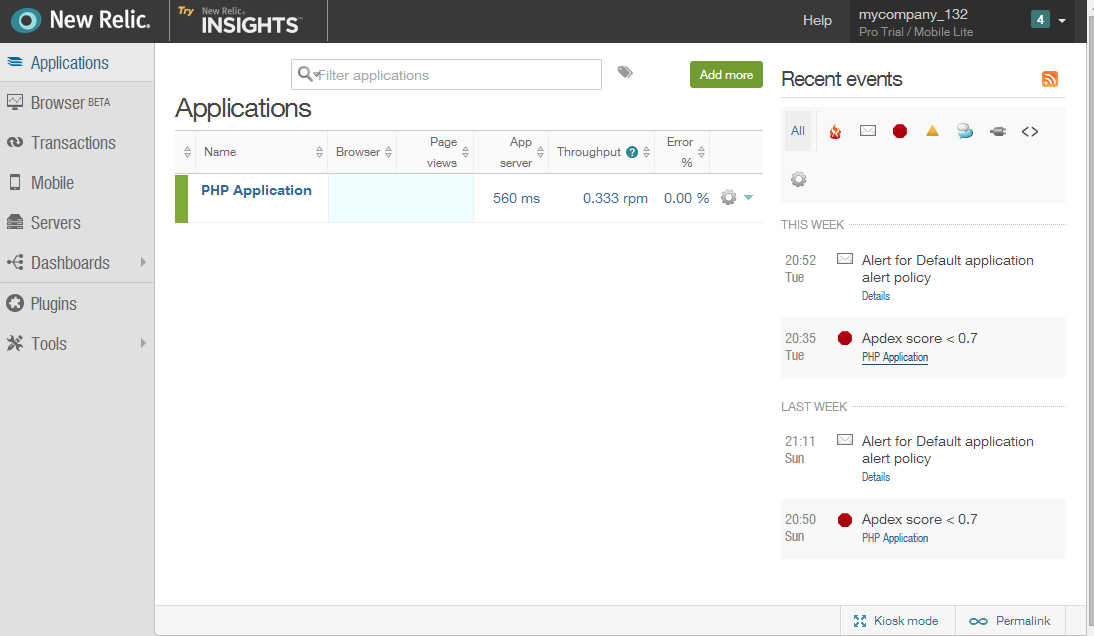The height and width of the screenshot is (636, 1094).
Task: Click the Mobile device icon
Action: (15, 183)
